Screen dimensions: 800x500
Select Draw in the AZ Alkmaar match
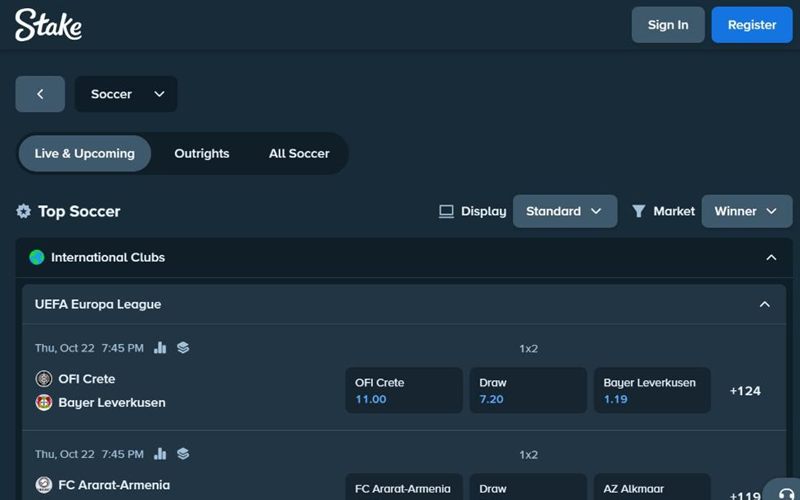click(x=528, y=487)
